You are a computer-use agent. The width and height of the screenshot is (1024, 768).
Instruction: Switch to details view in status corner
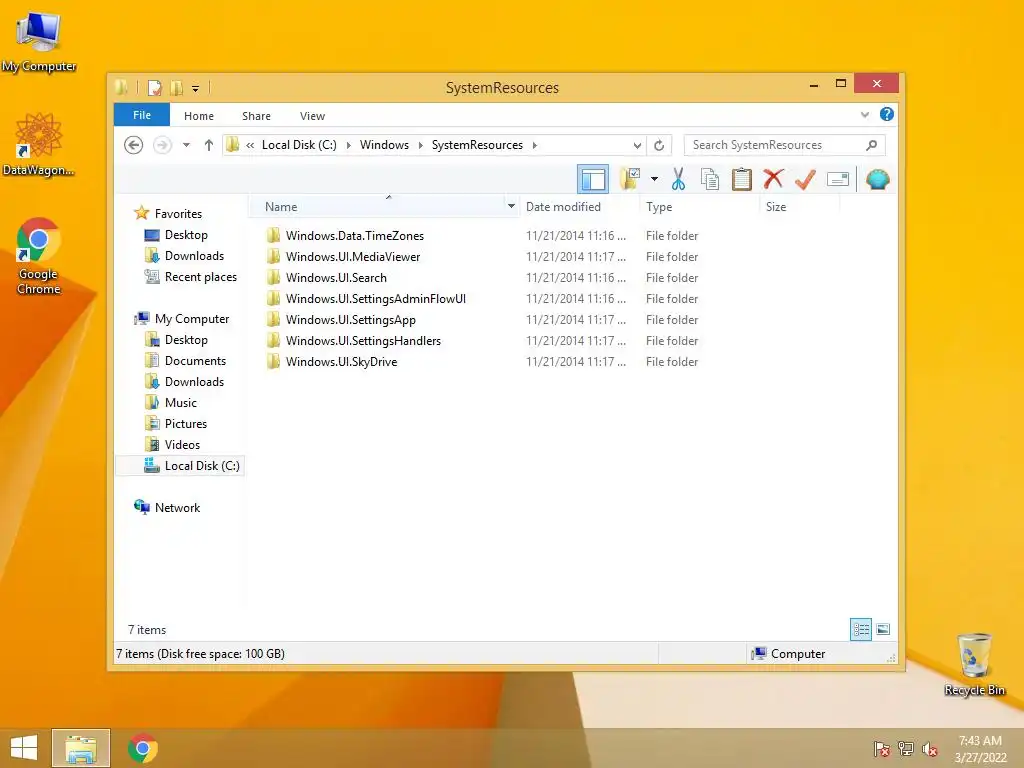pos(861,630)
